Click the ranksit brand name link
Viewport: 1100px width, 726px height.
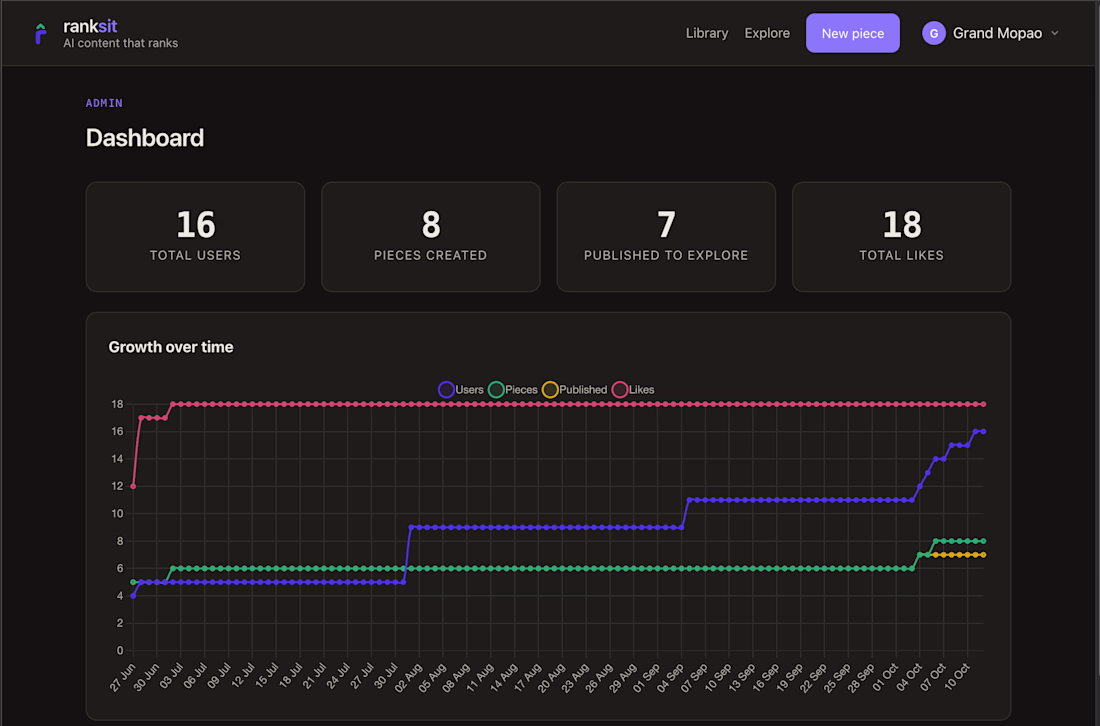tap(90, 26)
